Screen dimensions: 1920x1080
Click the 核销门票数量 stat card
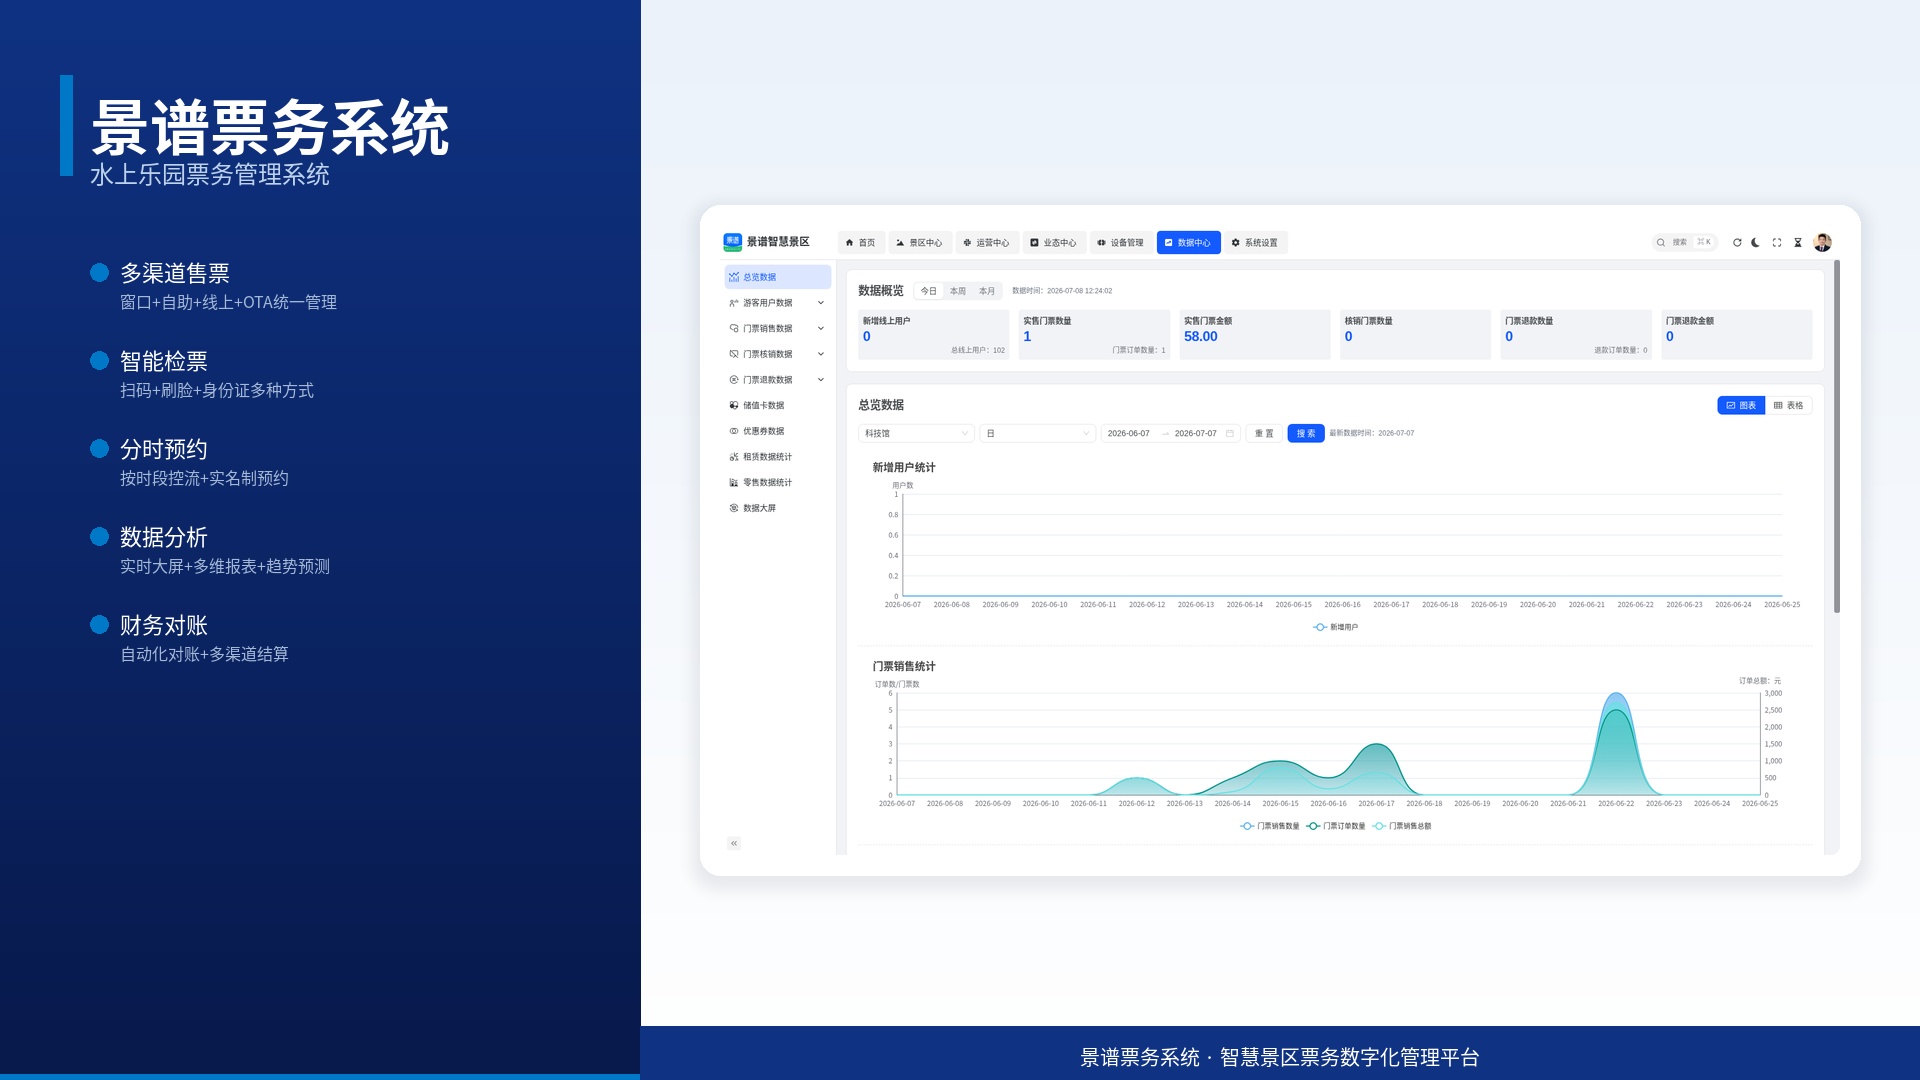(x=1415, y=335)
